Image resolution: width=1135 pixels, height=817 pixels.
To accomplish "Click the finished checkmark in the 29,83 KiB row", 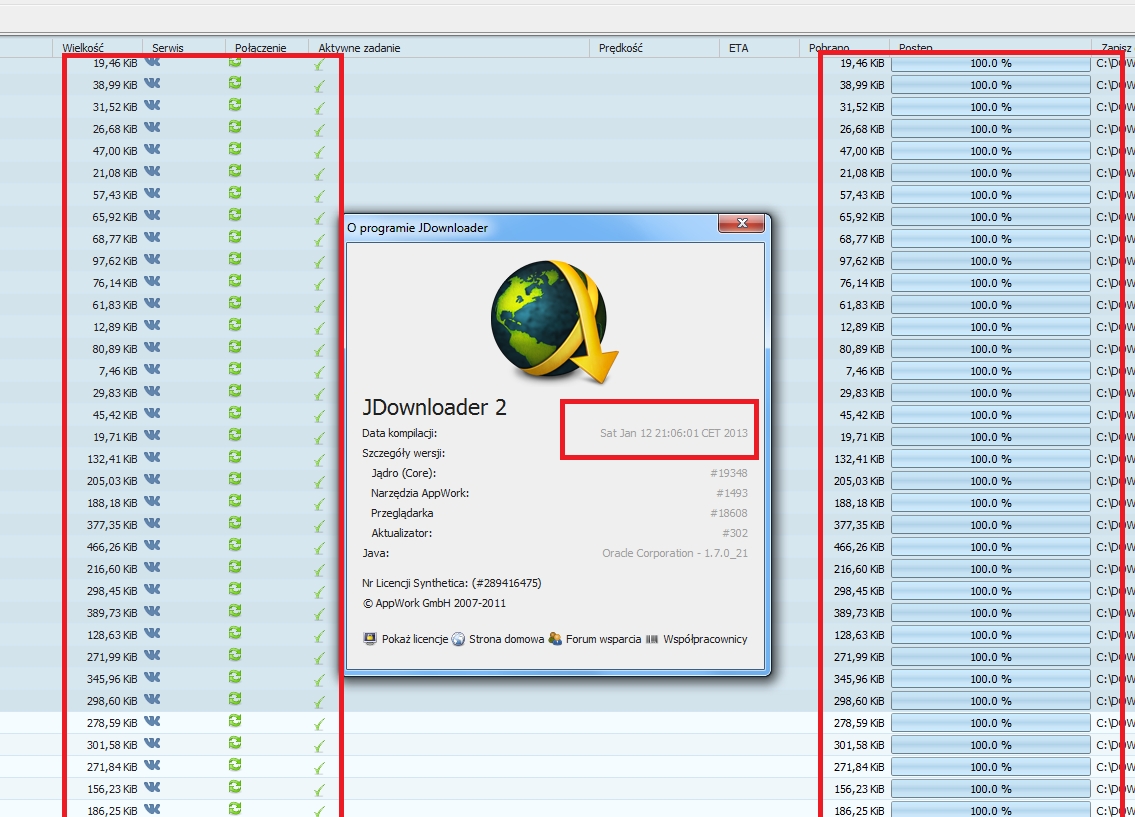I will [x=319, y=394].
